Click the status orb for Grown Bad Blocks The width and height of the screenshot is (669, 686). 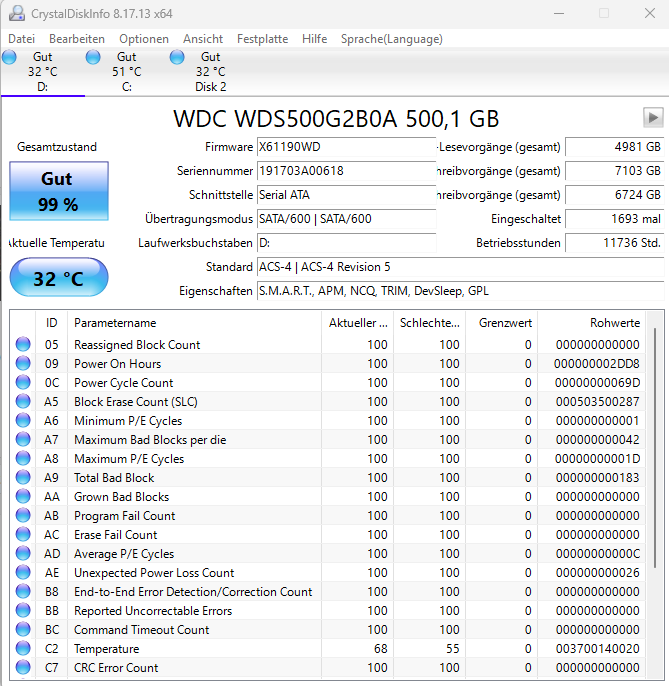point(23,497)
